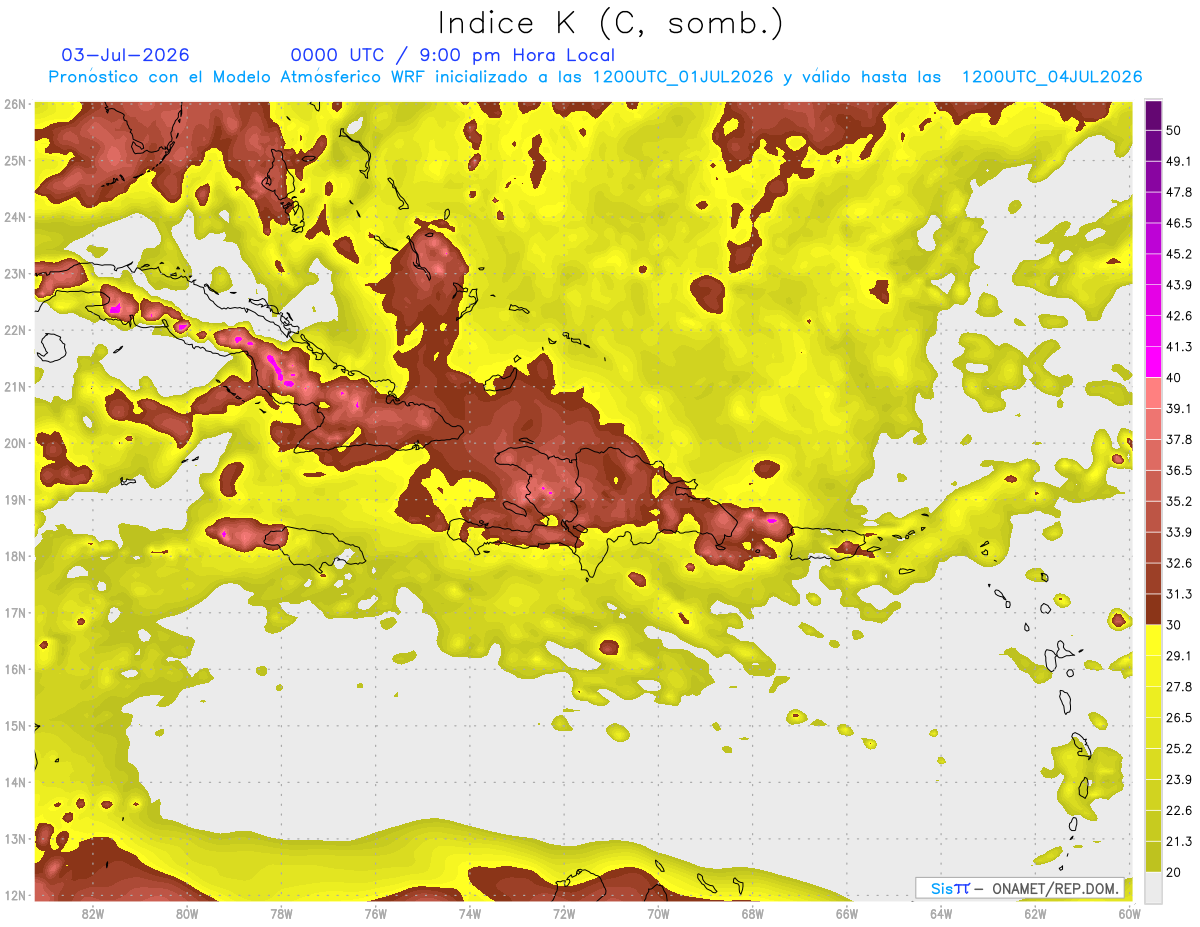Click the chart title 'Indice K (C, somb.)'

611,23
